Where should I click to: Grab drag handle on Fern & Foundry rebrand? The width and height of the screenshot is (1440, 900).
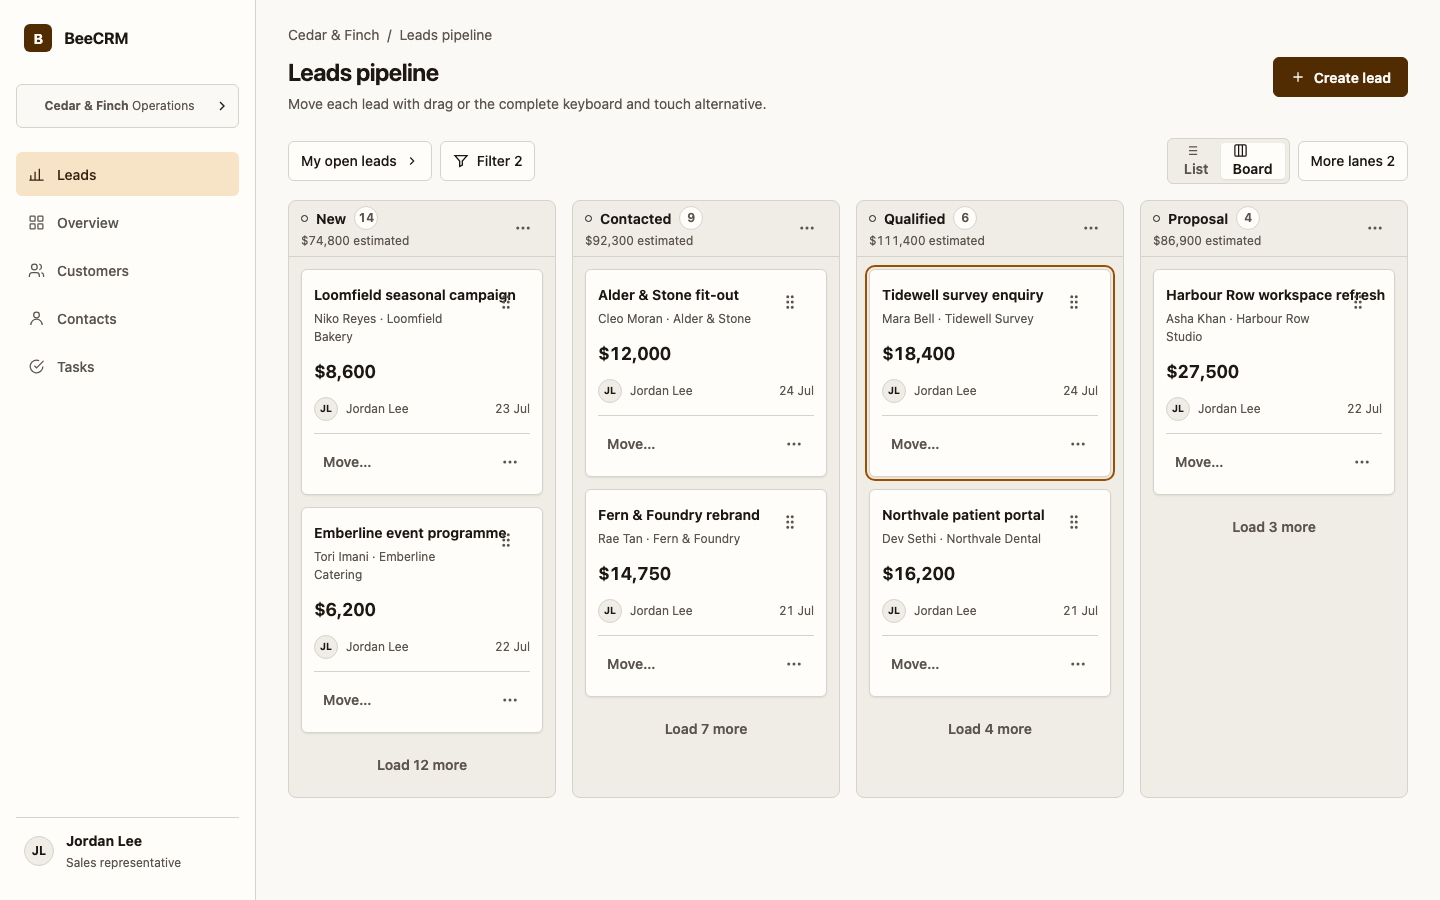click(x=790, y=522)
